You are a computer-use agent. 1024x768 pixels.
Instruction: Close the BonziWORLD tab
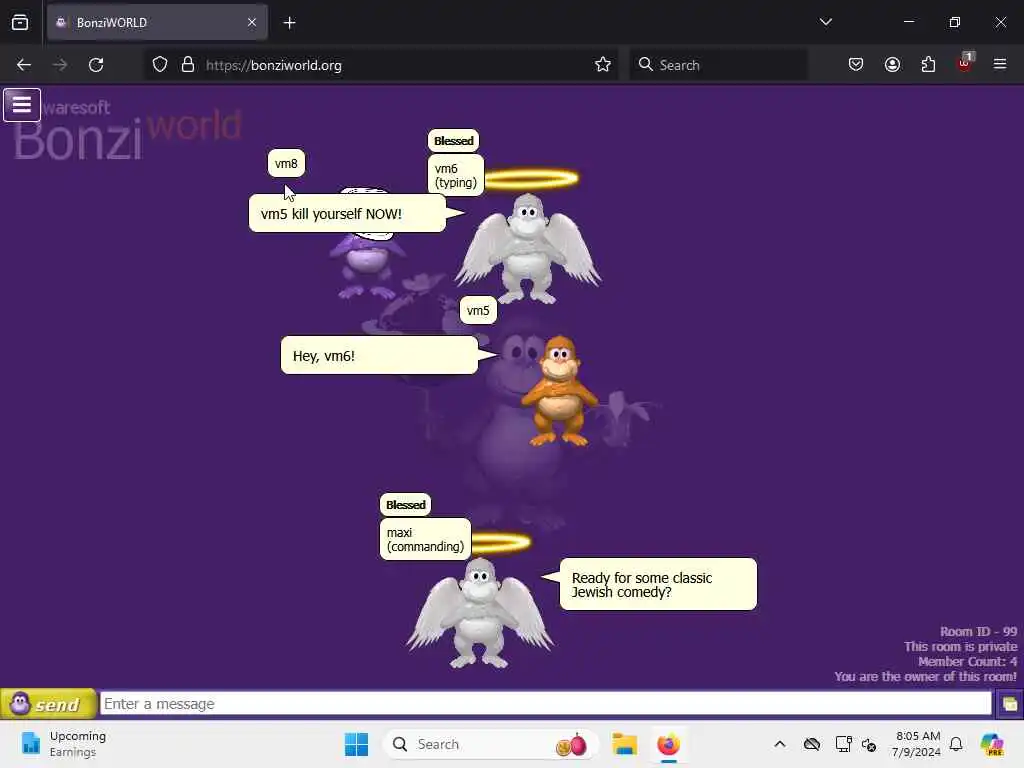[x=252, y=23]
